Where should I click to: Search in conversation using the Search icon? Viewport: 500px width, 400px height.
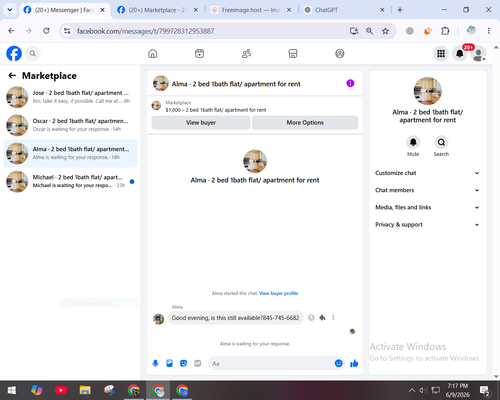(x=441, y=142)
